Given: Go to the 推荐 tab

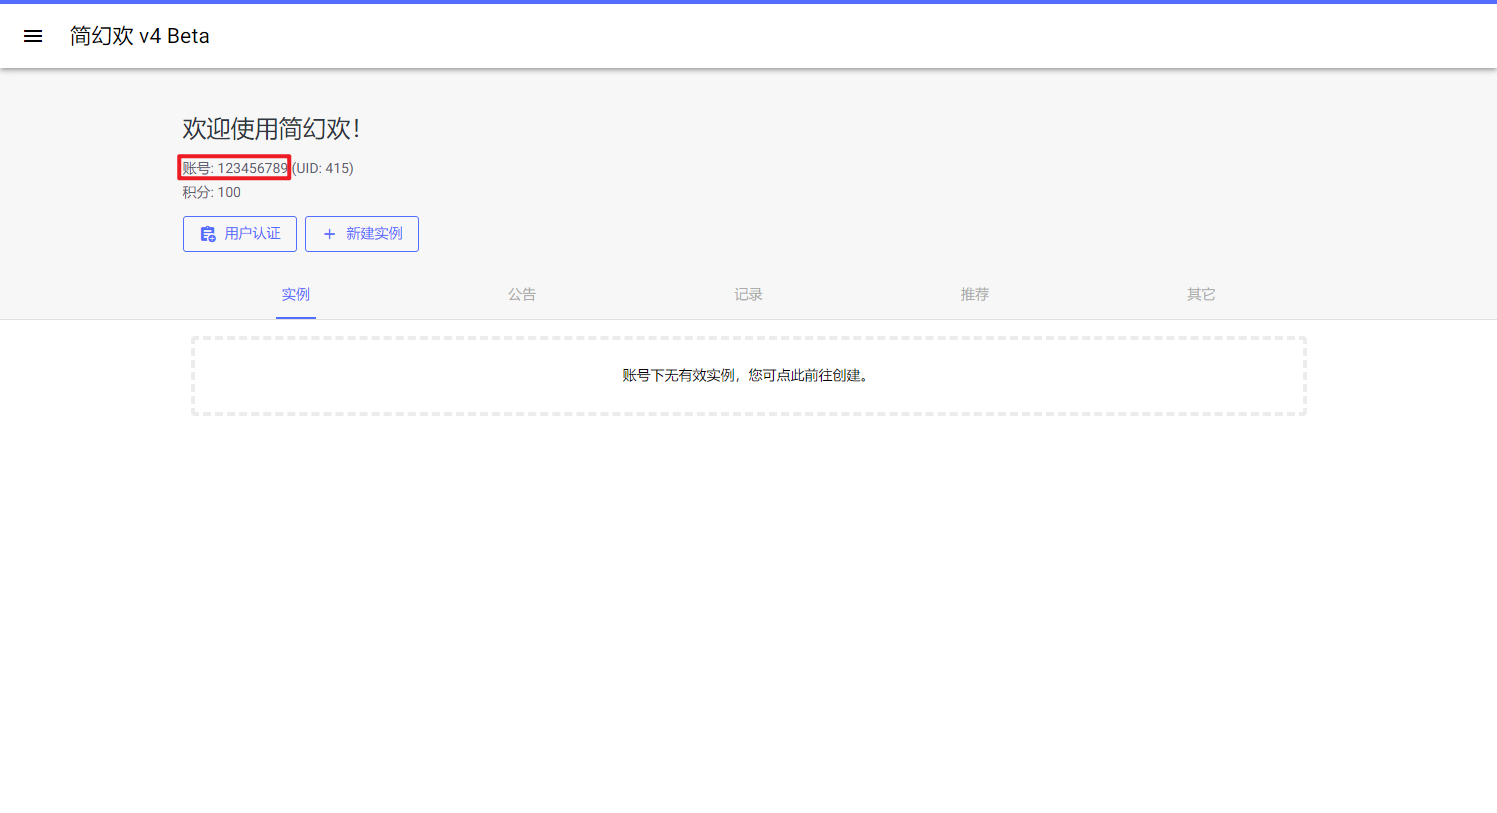Looking at the screenshot, I should tap(975, 294).
